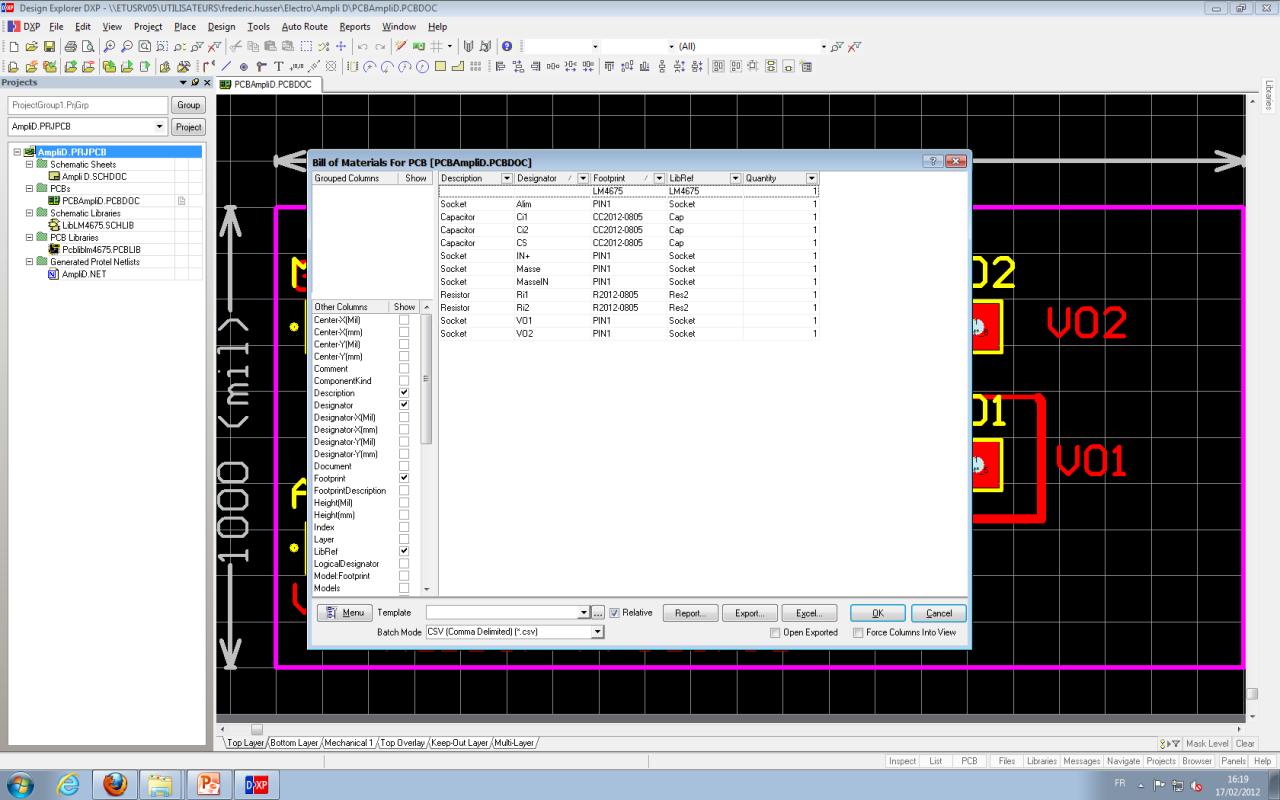Viewport: 1280px width, 800px height.
Task: Click the Print icon in the toolbar
Action: pos(71,46)
